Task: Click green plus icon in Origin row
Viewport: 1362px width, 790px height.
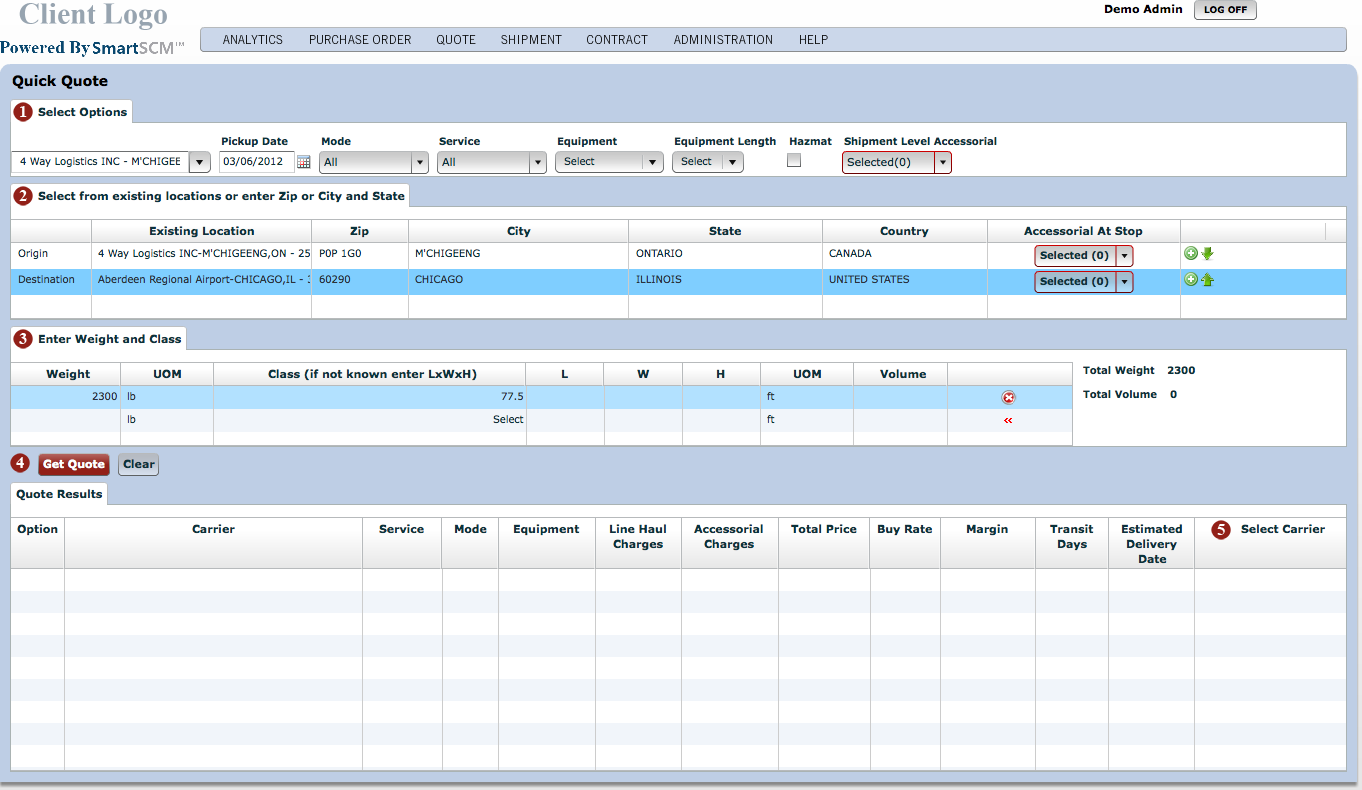Action: click(1191, 254)
